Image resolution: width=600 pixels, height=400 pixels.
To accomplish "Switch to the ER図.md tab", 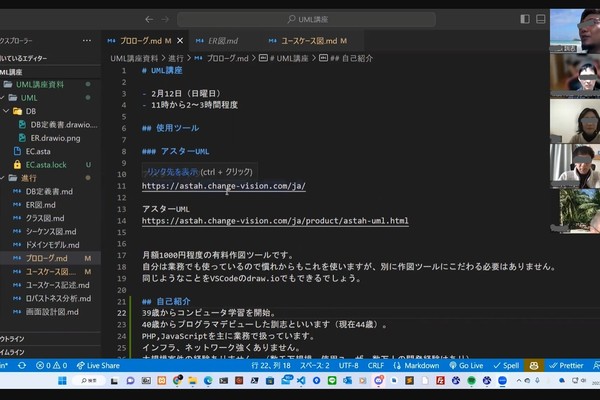I will [x=223, y=41].
